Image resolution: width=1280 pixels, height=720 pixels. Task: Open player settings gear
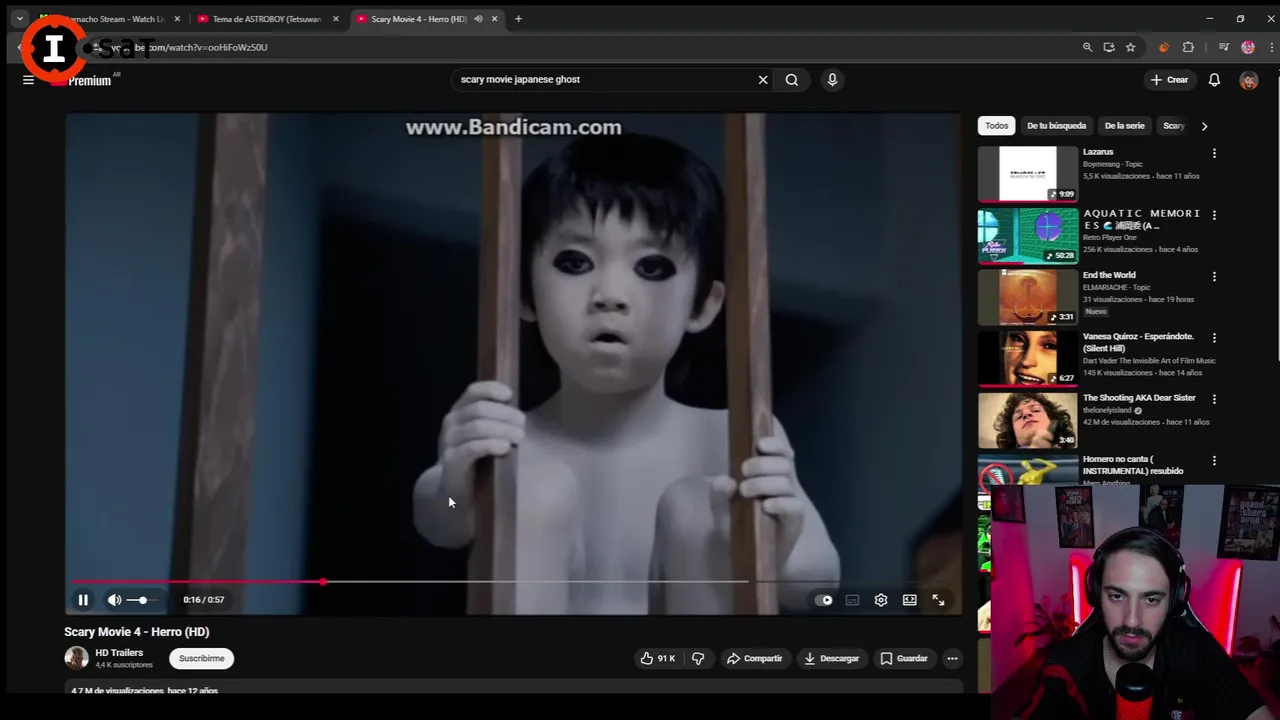[881, 600]
